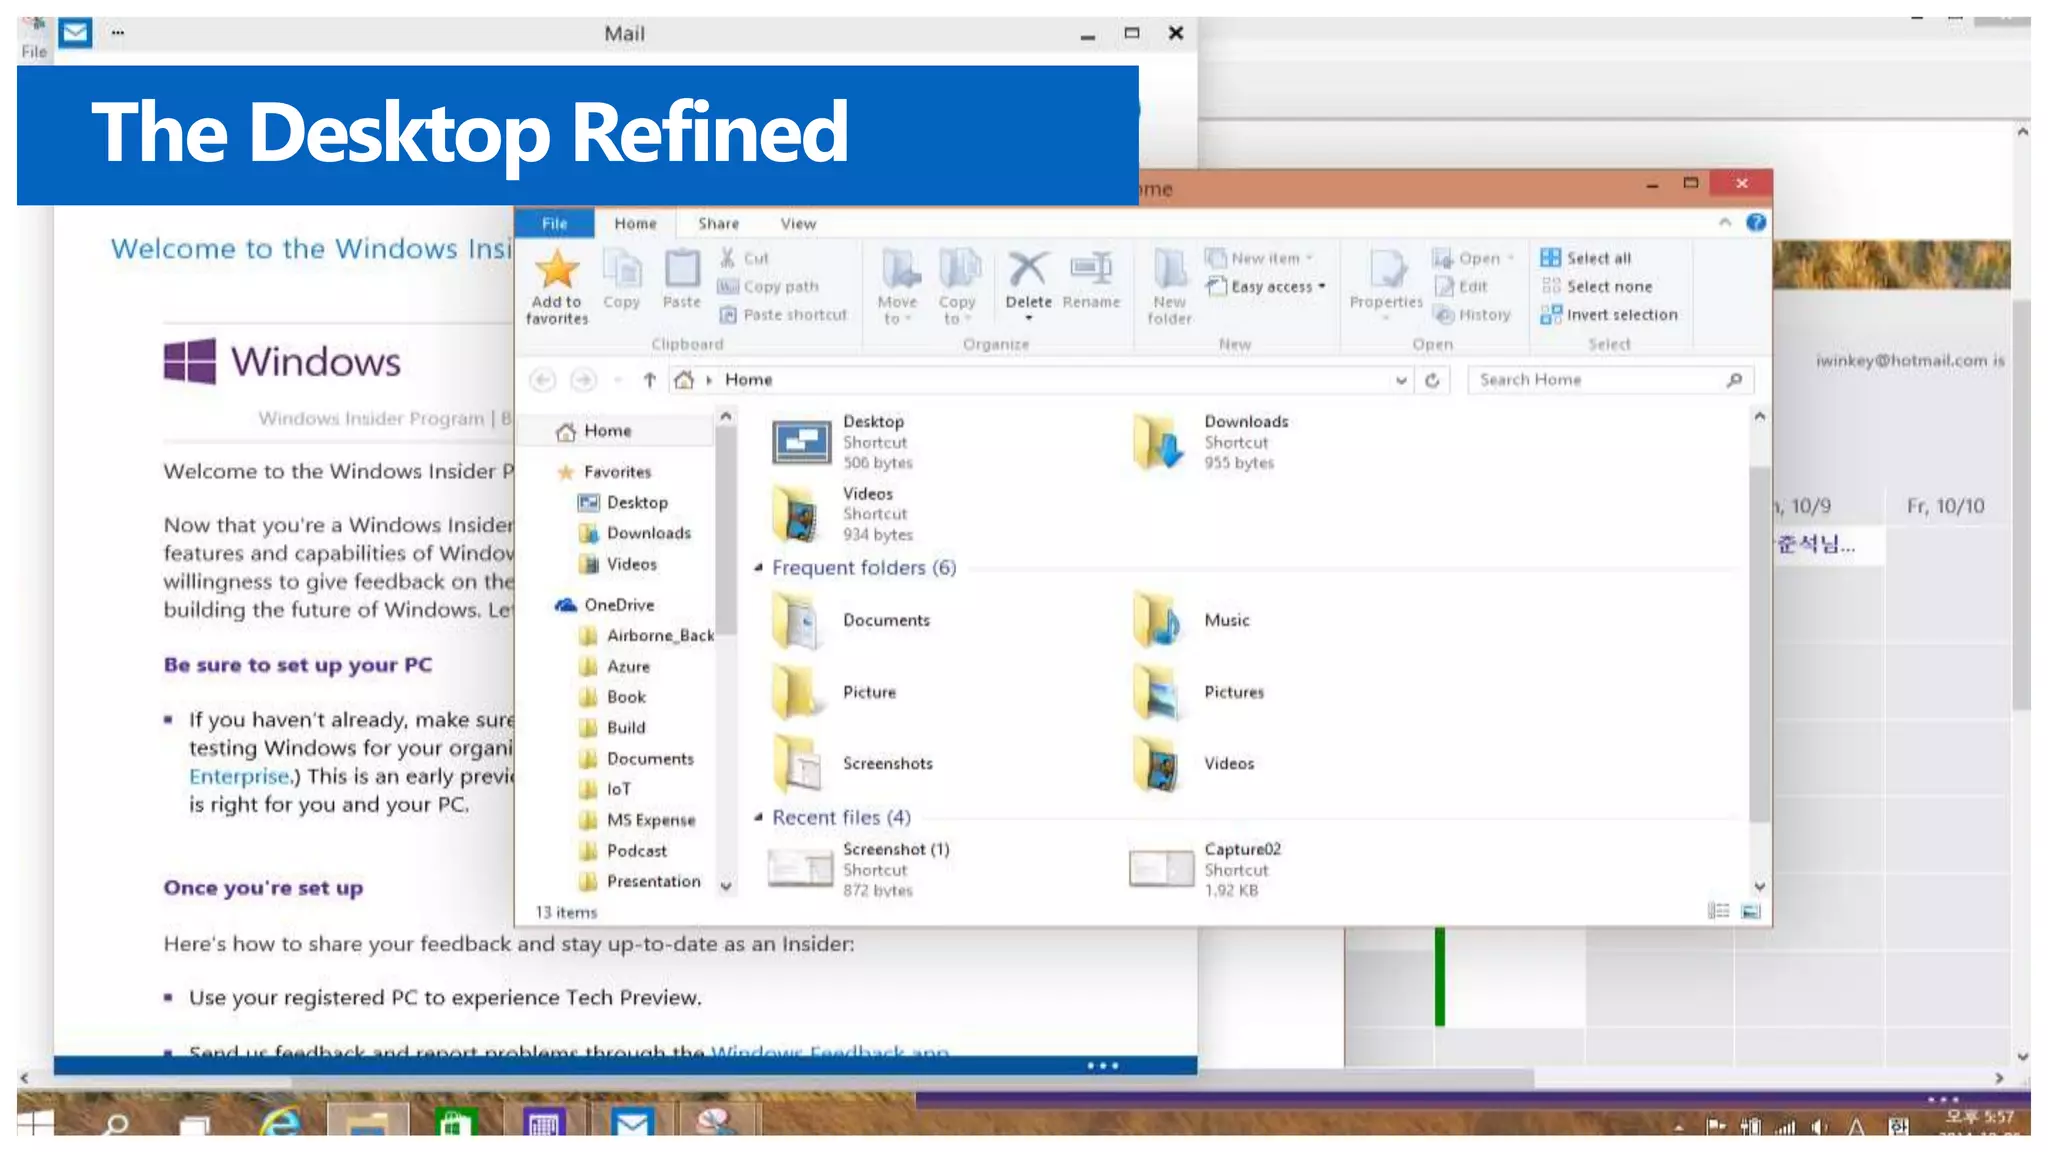Click the History icon in the ribbon
Screen dimensions: 2048x1152
point(1444,315)
